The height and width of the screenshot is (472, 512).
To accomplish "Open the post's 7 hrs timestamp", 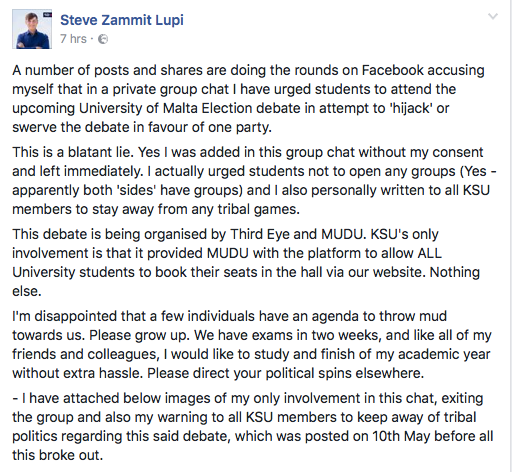I will point(73,39).
